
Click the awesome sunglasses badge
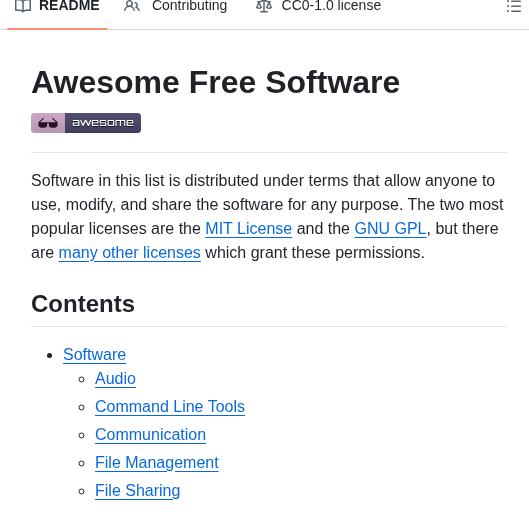coord(86,123)
